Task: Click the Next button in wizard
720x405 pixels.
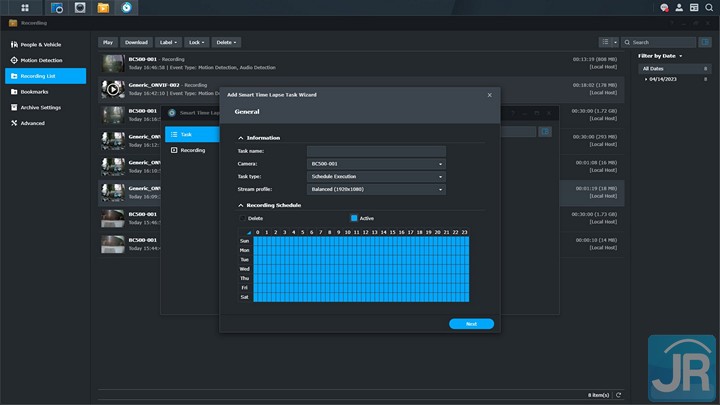Action: click(471, 324)
